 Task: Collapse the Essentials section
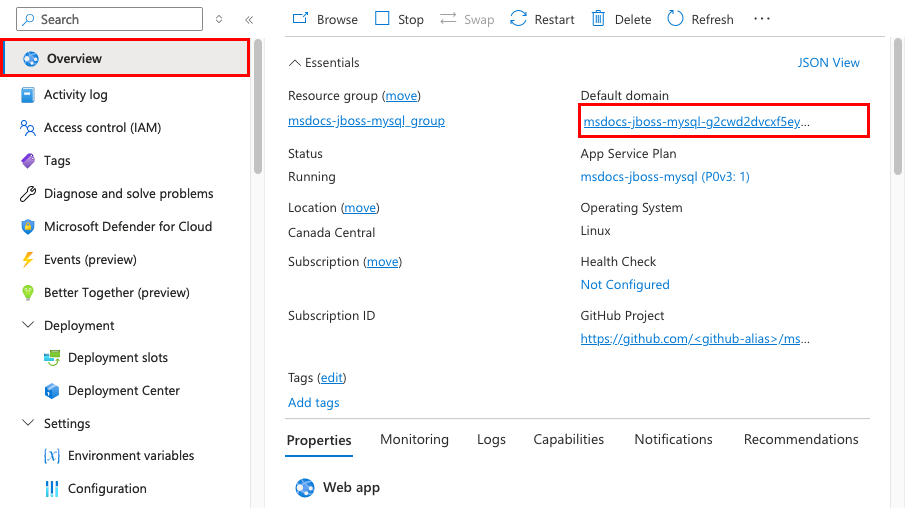coord(294,63)
